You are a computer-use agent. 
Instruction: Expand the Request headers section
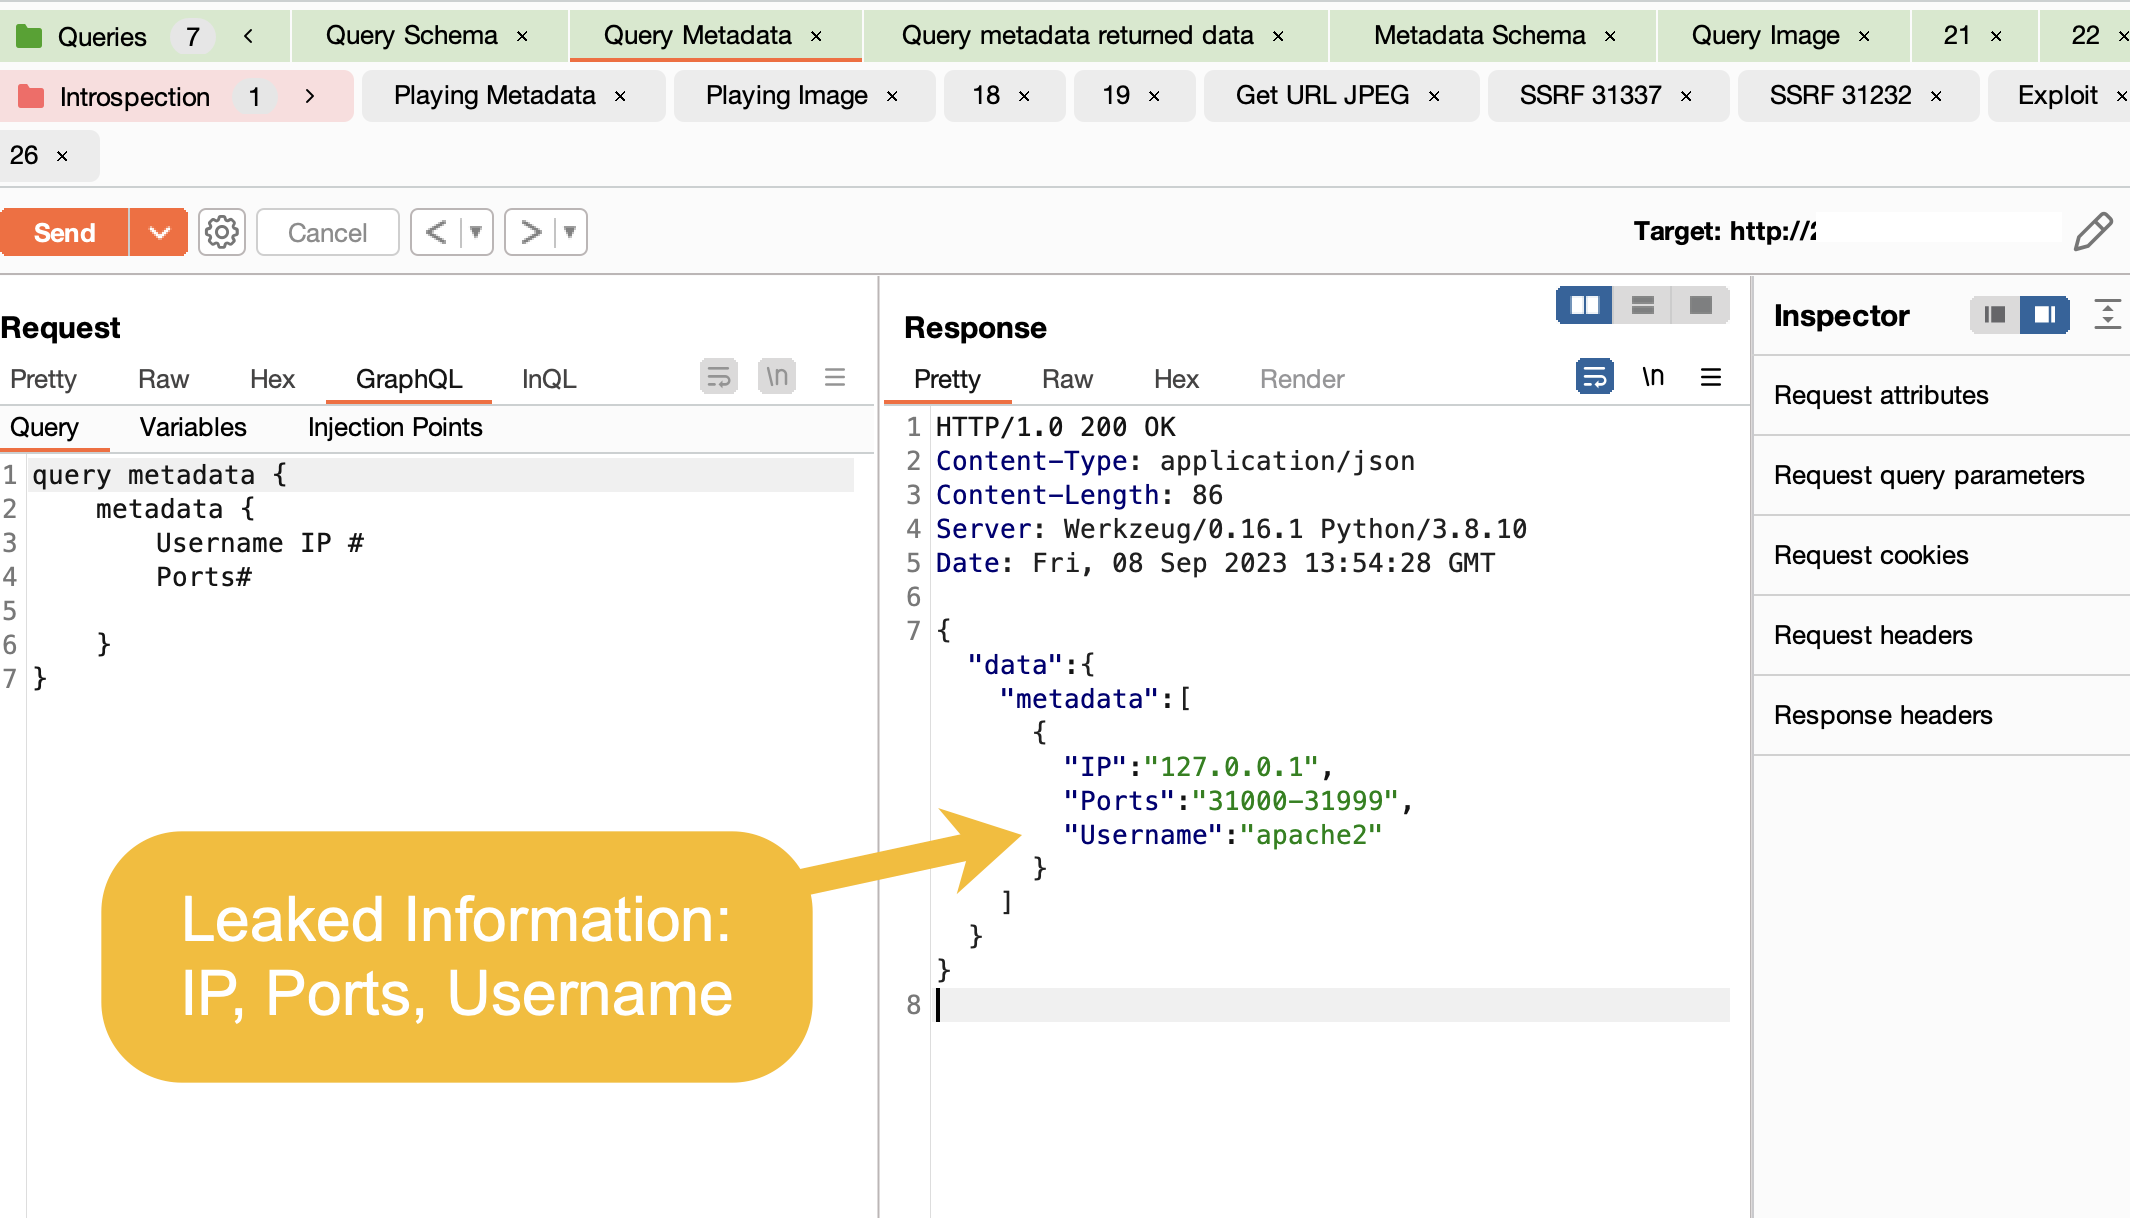click(1872, 635)
